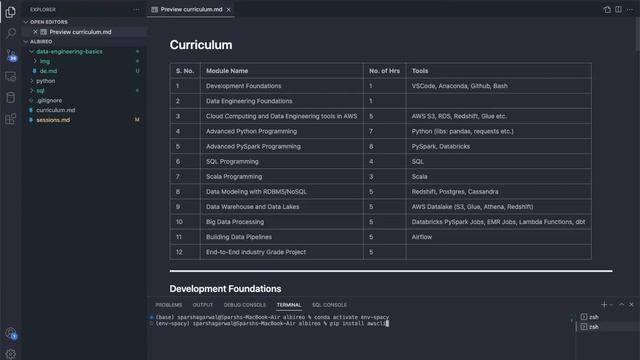640x360 pixels.
Task: Open the sessions.md file
Action: pos(53,120)
